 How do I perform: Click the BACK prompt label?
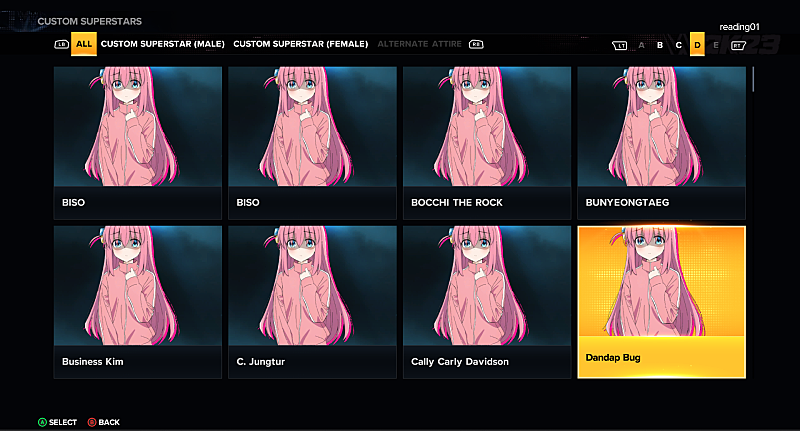pyautogui.click(x=109, y=422)
